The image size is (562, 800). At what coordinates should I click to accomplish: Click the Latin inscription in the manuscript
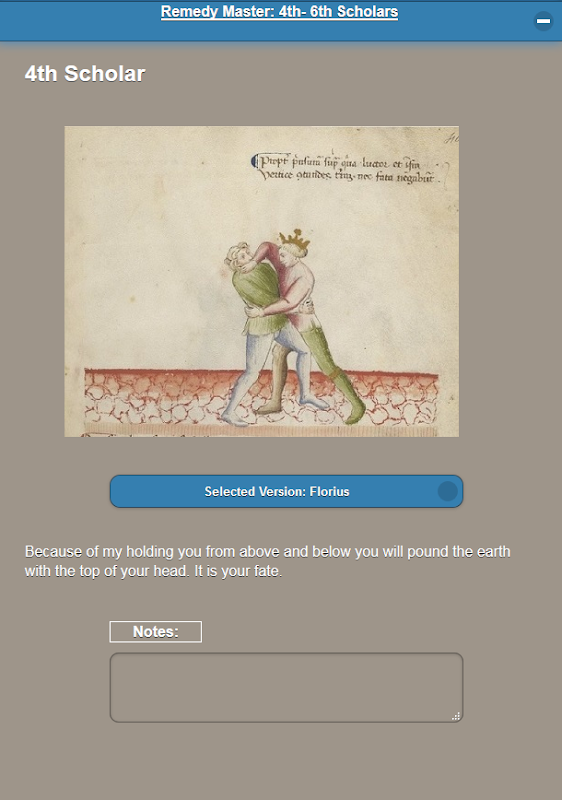345,169
